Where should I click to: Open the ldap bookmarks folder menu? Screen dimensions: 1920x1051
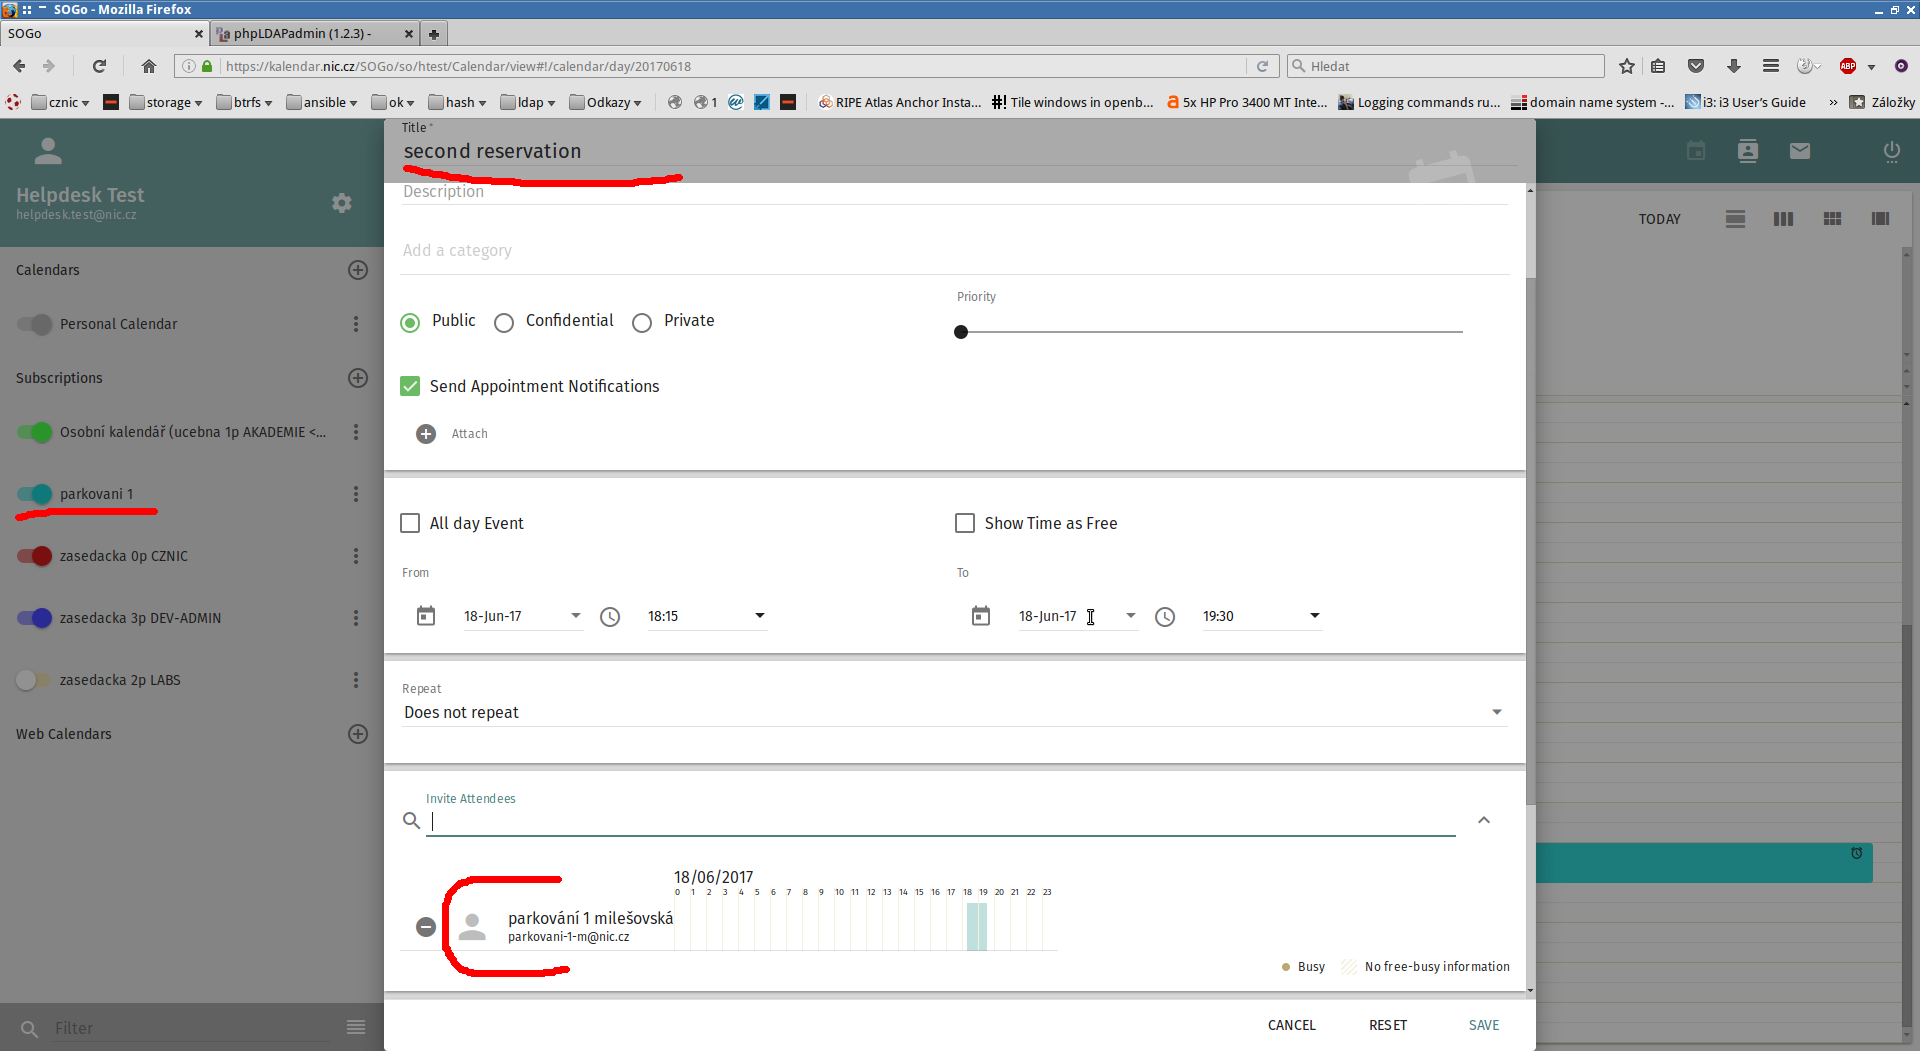click(x=529, y=102)
